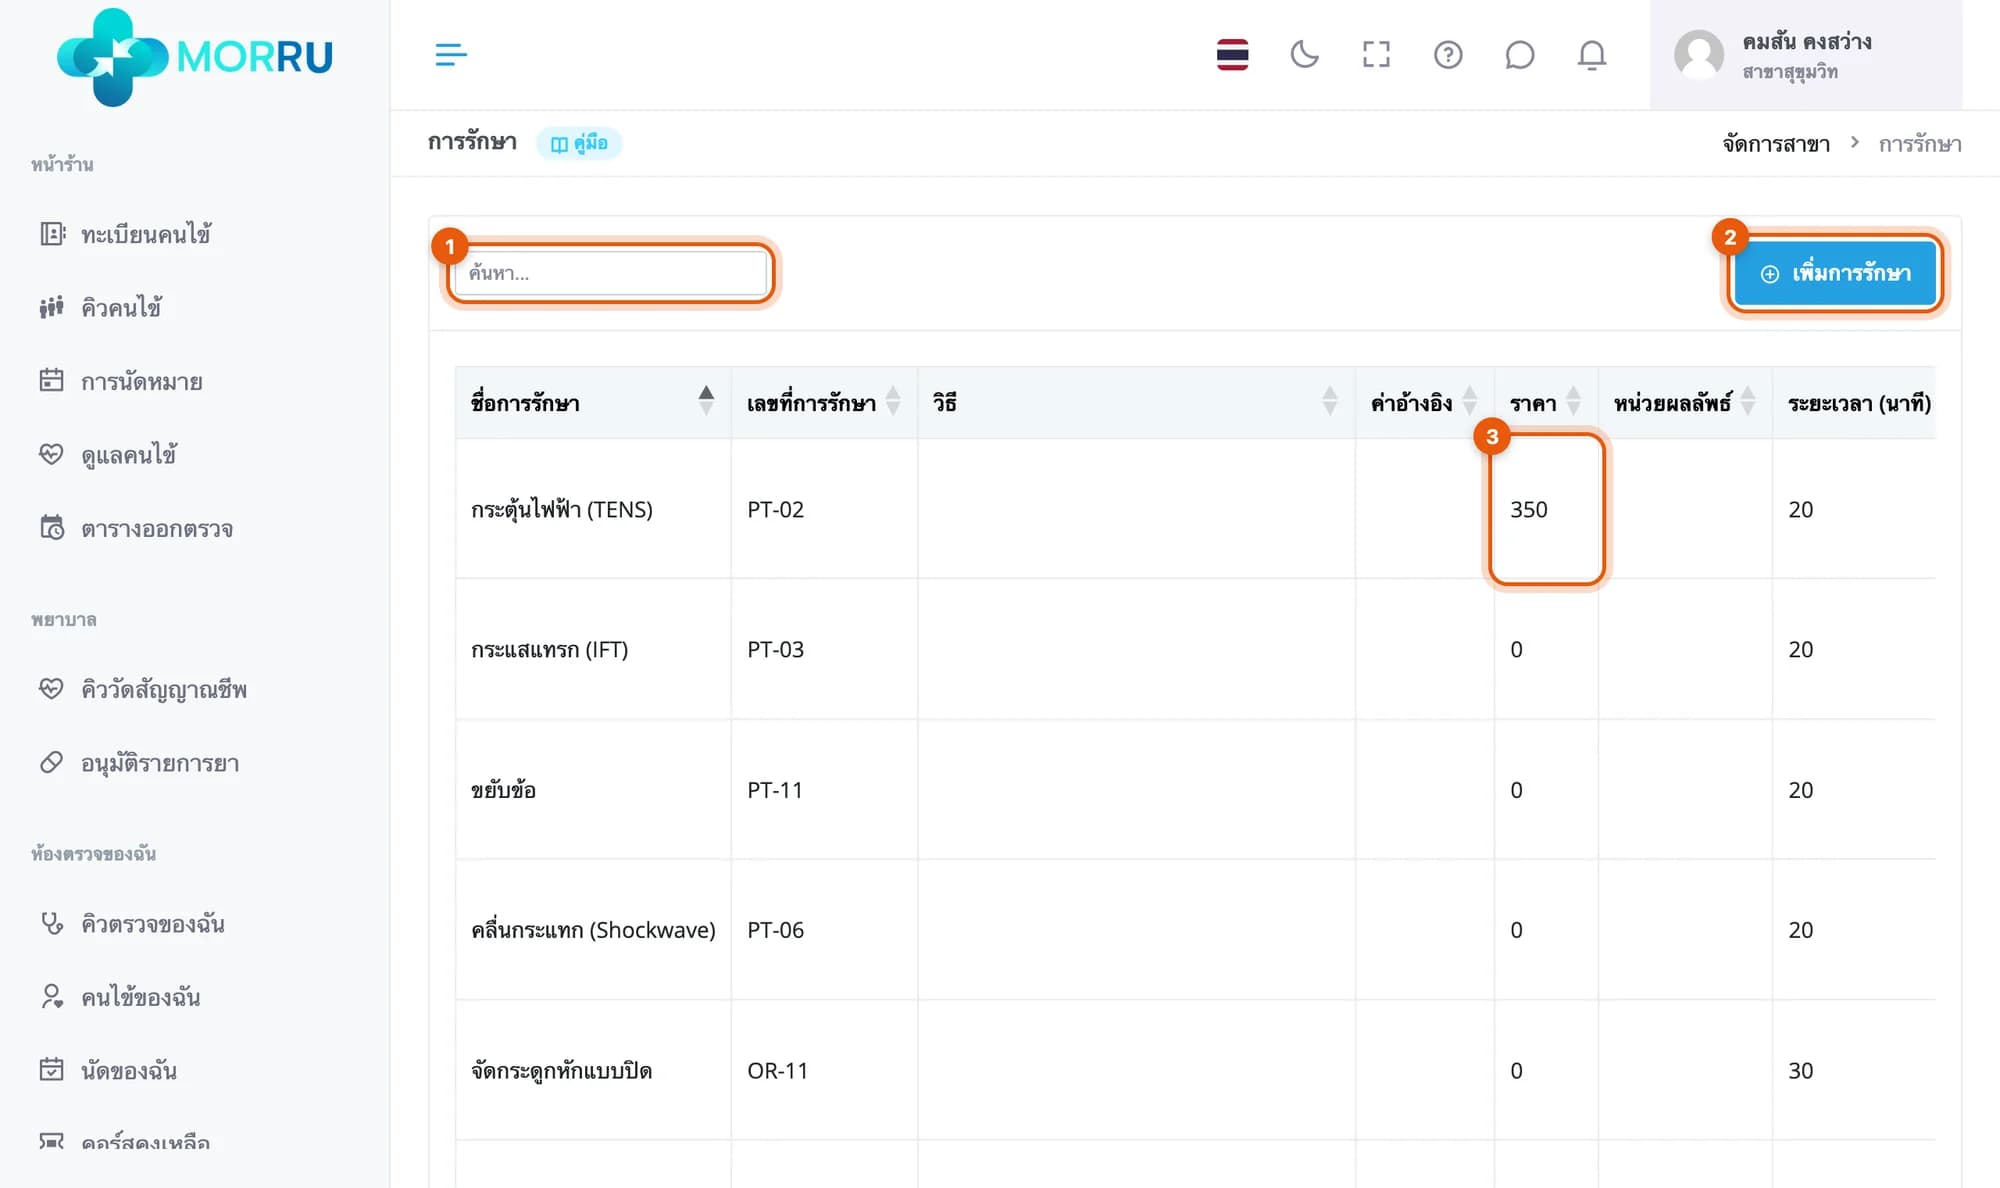Toggle dark mode moon icon
The height and width of the screenshot is (1188, 2000).
pyautogui.click(x=1304, y=54)
